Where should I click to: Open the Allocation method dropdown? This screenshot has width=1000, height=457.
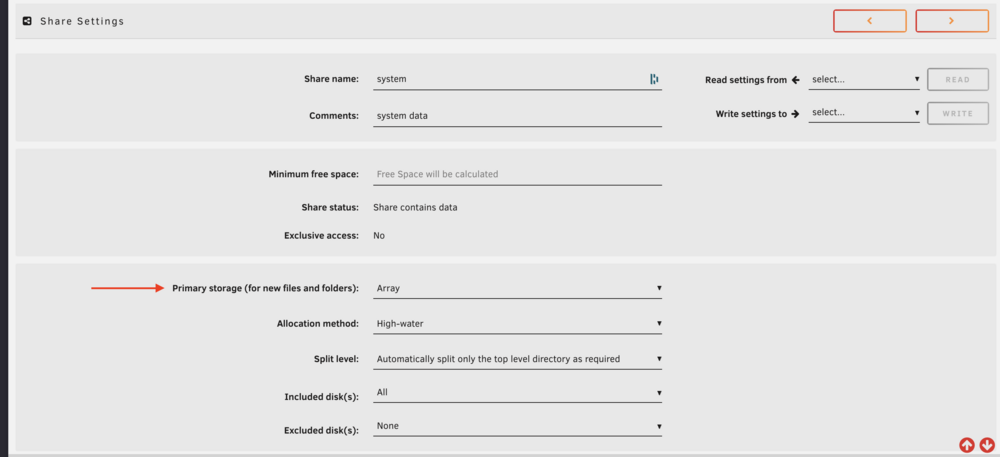[517, 324]
